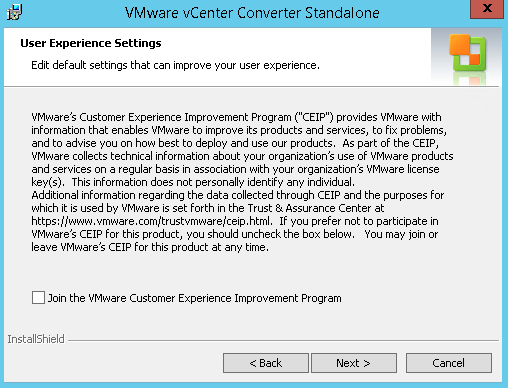Screen dimensions: 508x388
Task: Close the installer with the red X
Action: pos(487,9)
